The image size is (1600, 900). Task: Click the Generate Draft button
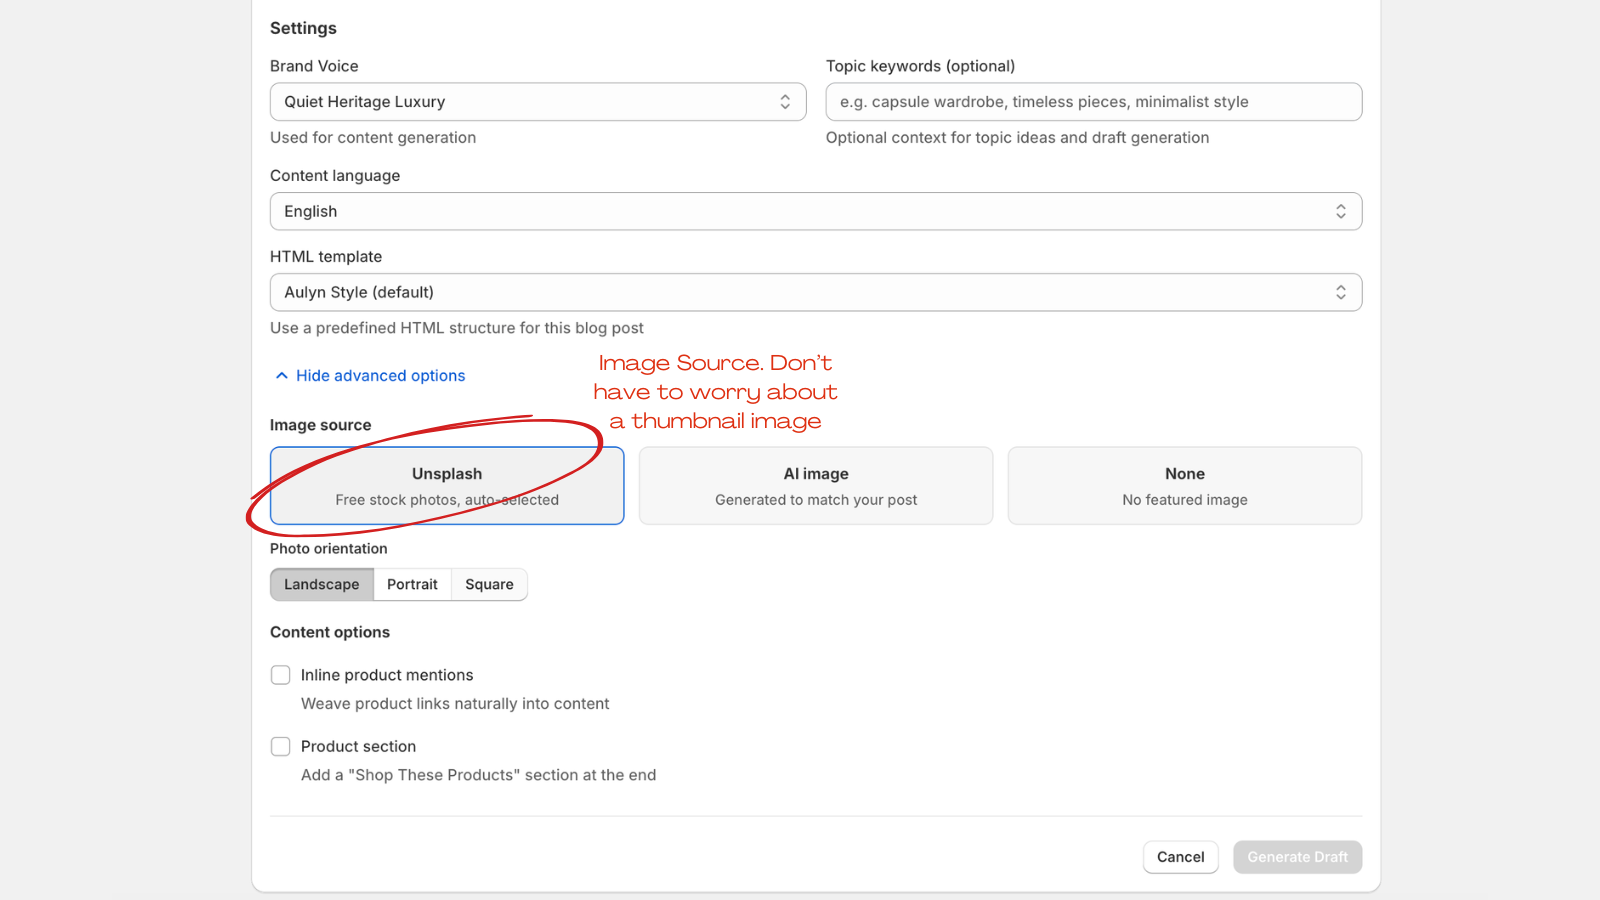1297,857
